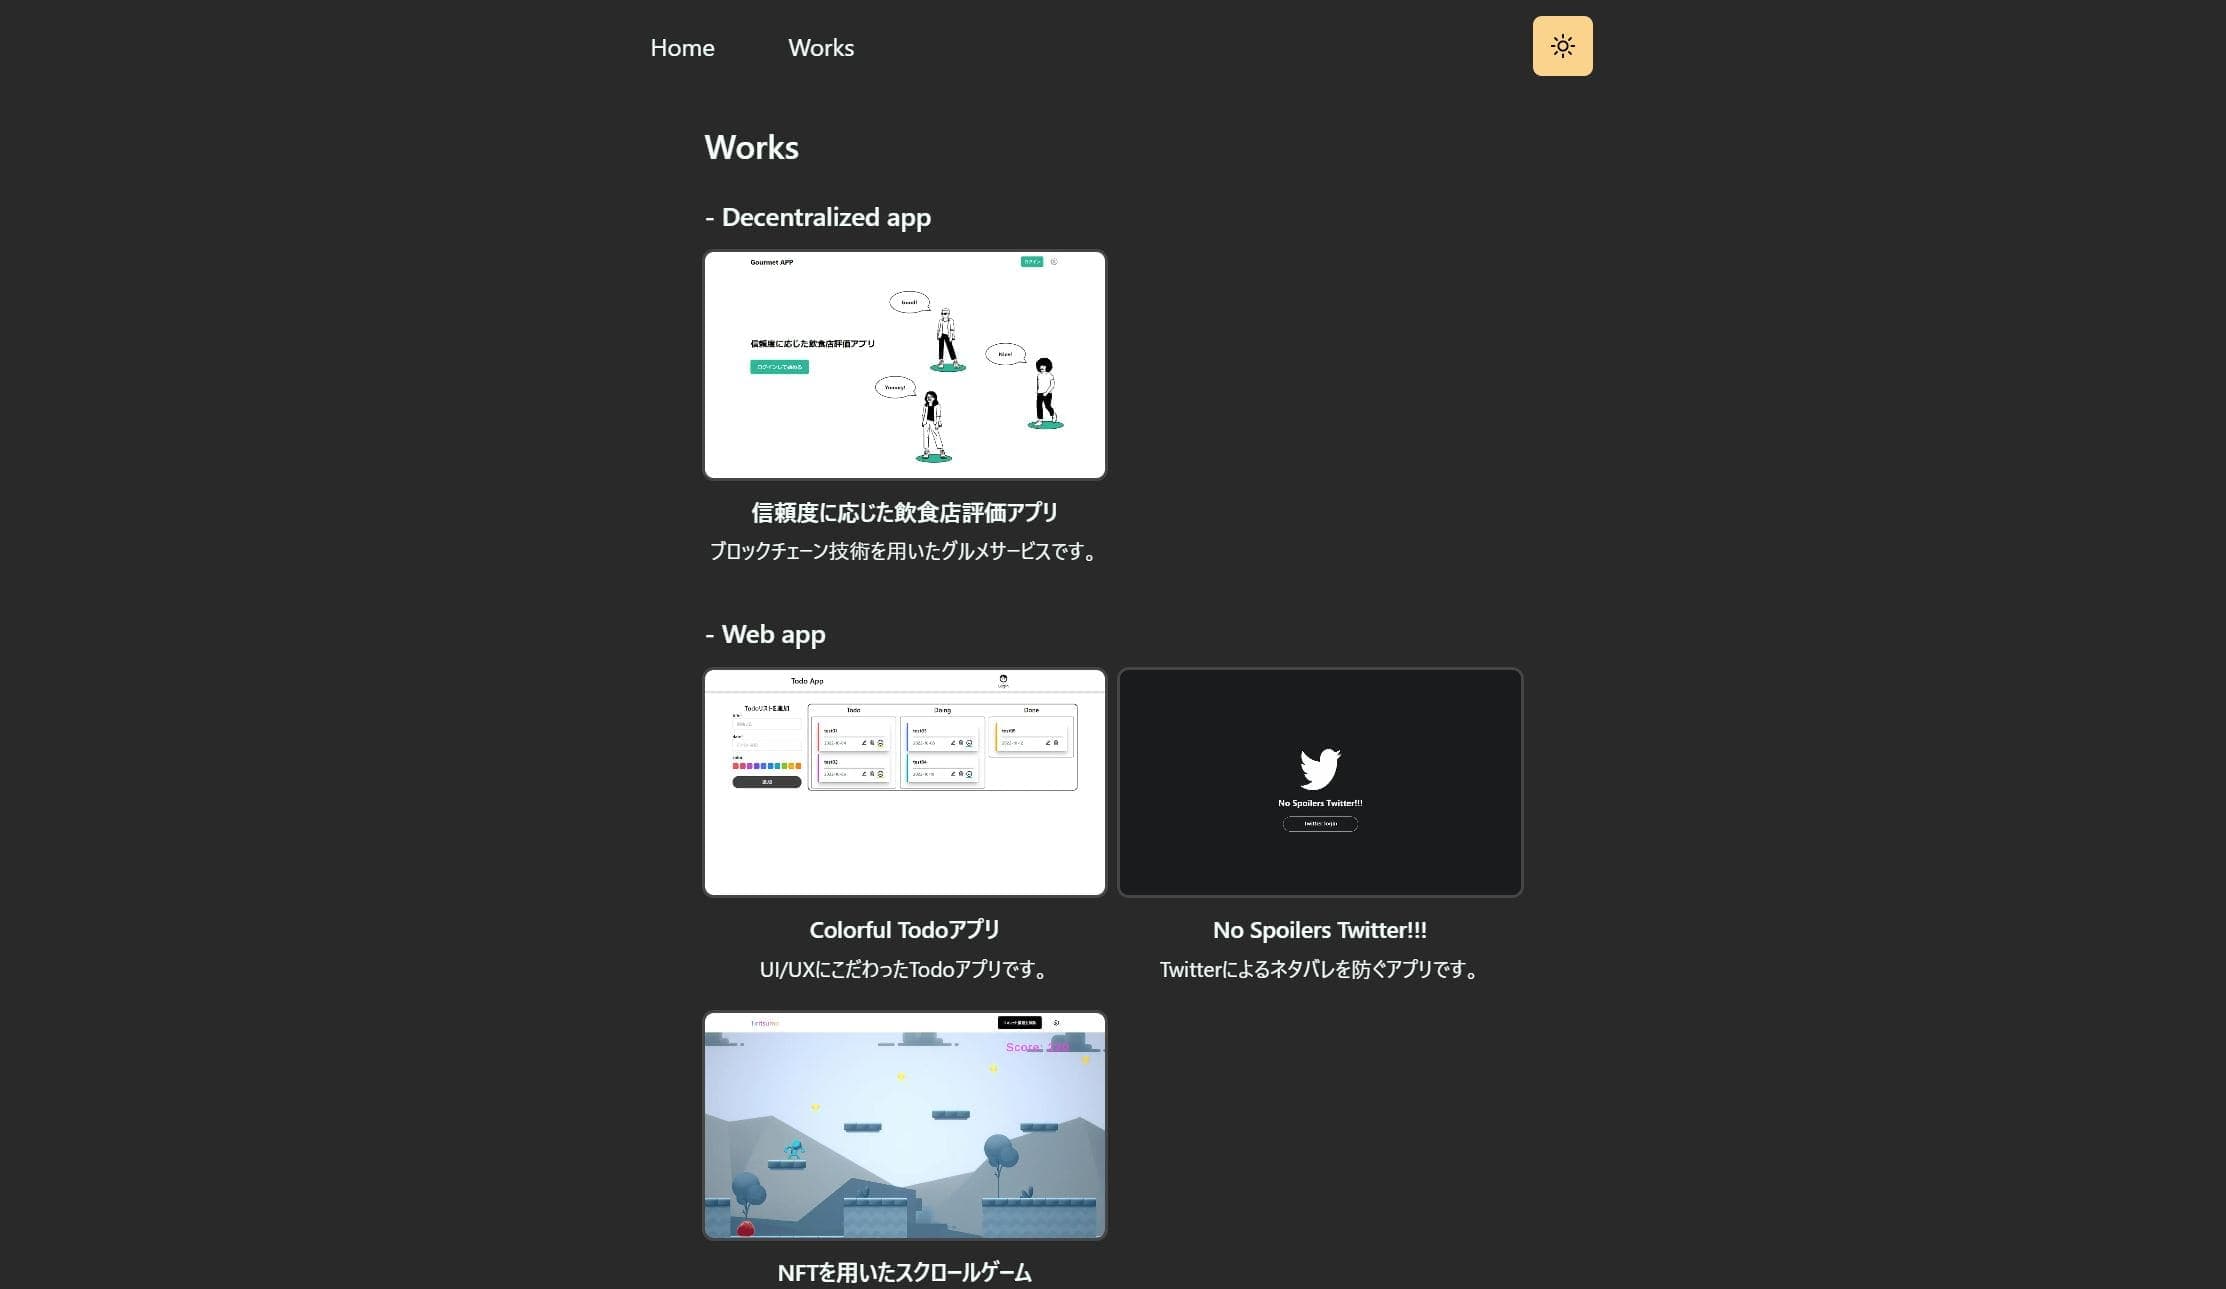Toggle light mode with the sun button
2226x1289 pixels.
1562,46
